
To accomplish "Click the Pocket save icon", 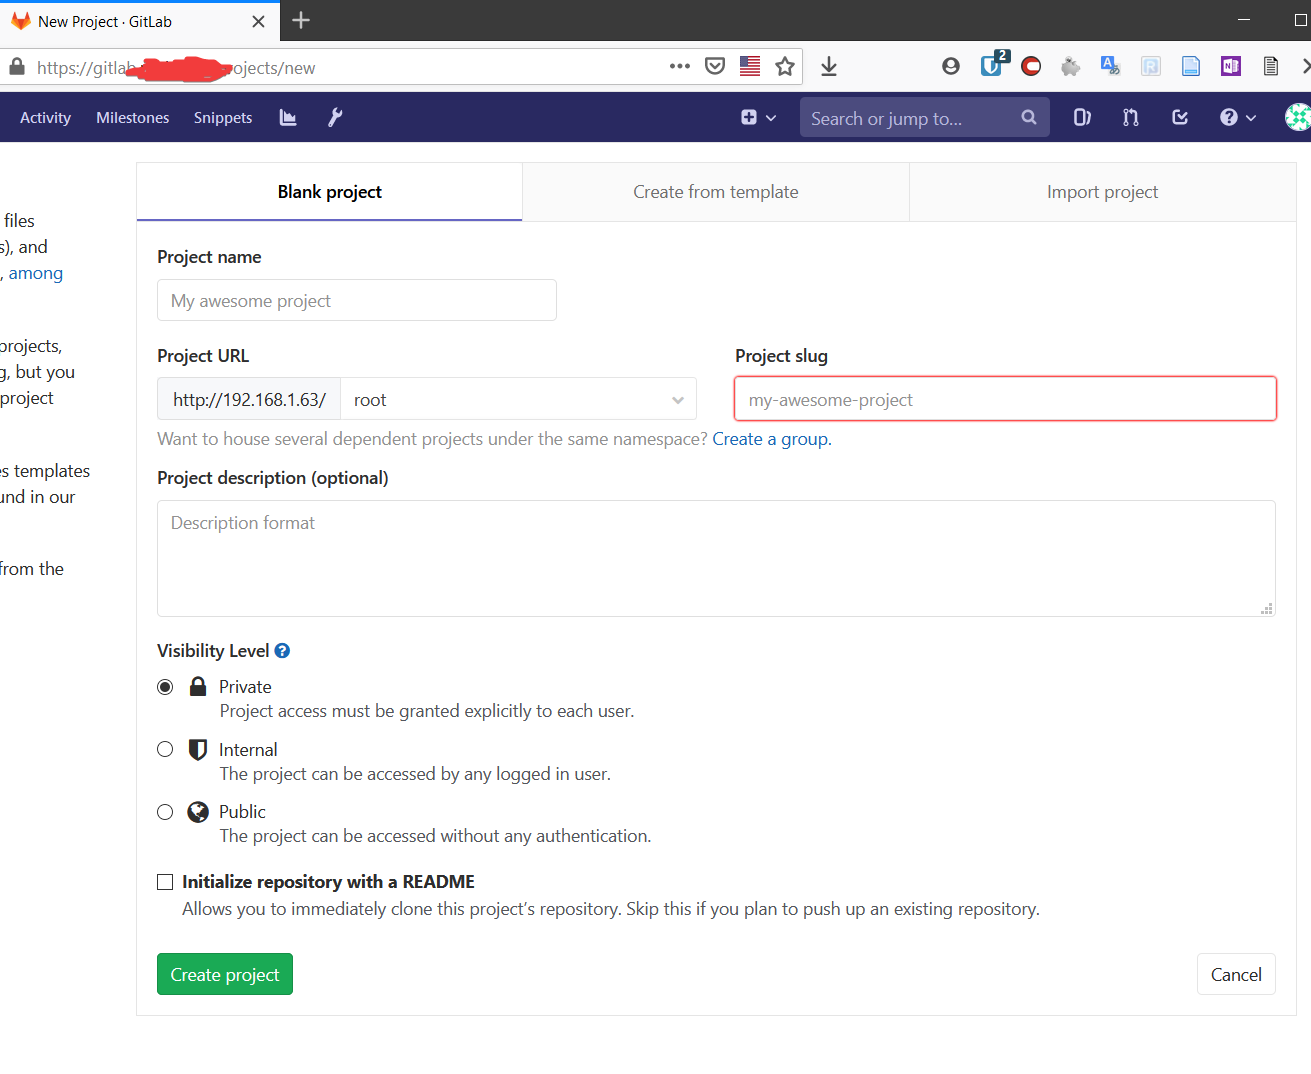I will point(715,66).
